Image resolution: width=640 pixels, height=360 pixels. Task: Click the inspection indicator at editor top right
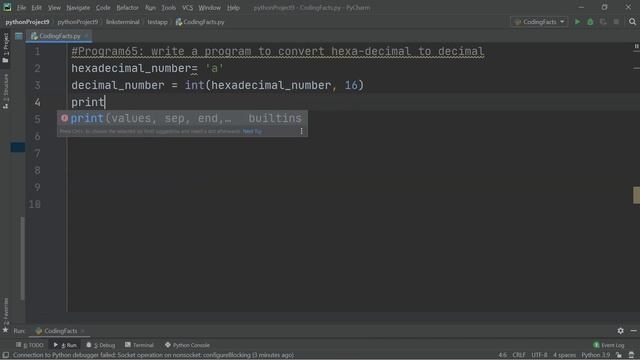coord(636,47)
